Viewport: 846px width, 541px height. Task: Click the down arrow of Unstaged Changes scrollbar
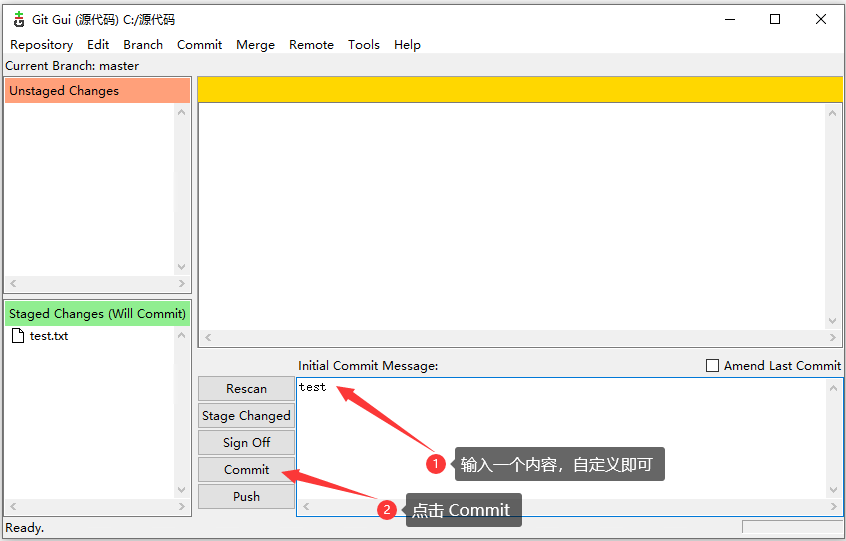click(182, 267)
